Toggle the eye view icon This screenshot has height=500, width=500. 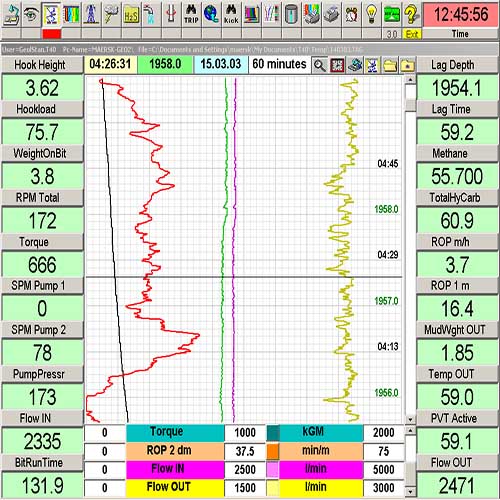31,15
